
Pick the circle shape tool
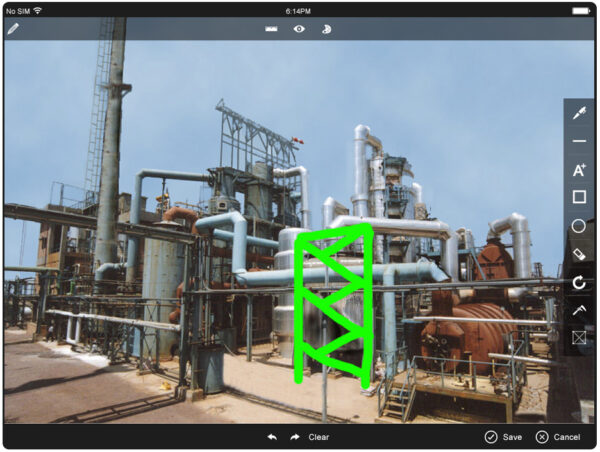click(579, 226)
